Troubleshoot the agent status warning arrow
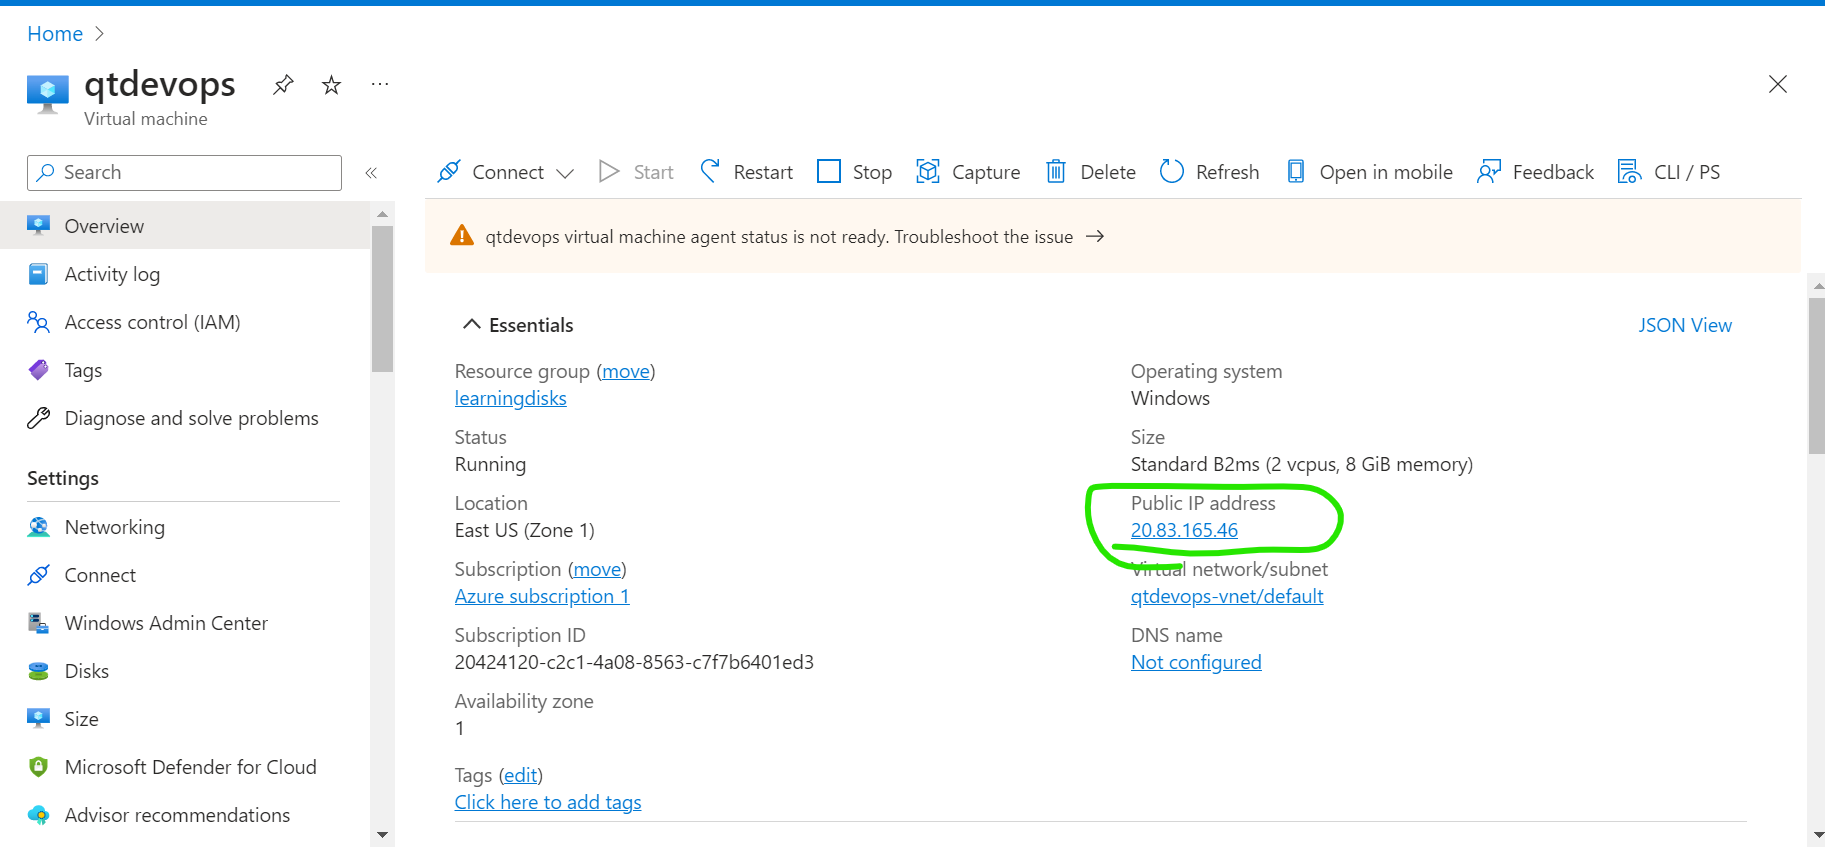Image resolution: width=1825 pixels, height=847 pixels. [x=1095, y=236]
